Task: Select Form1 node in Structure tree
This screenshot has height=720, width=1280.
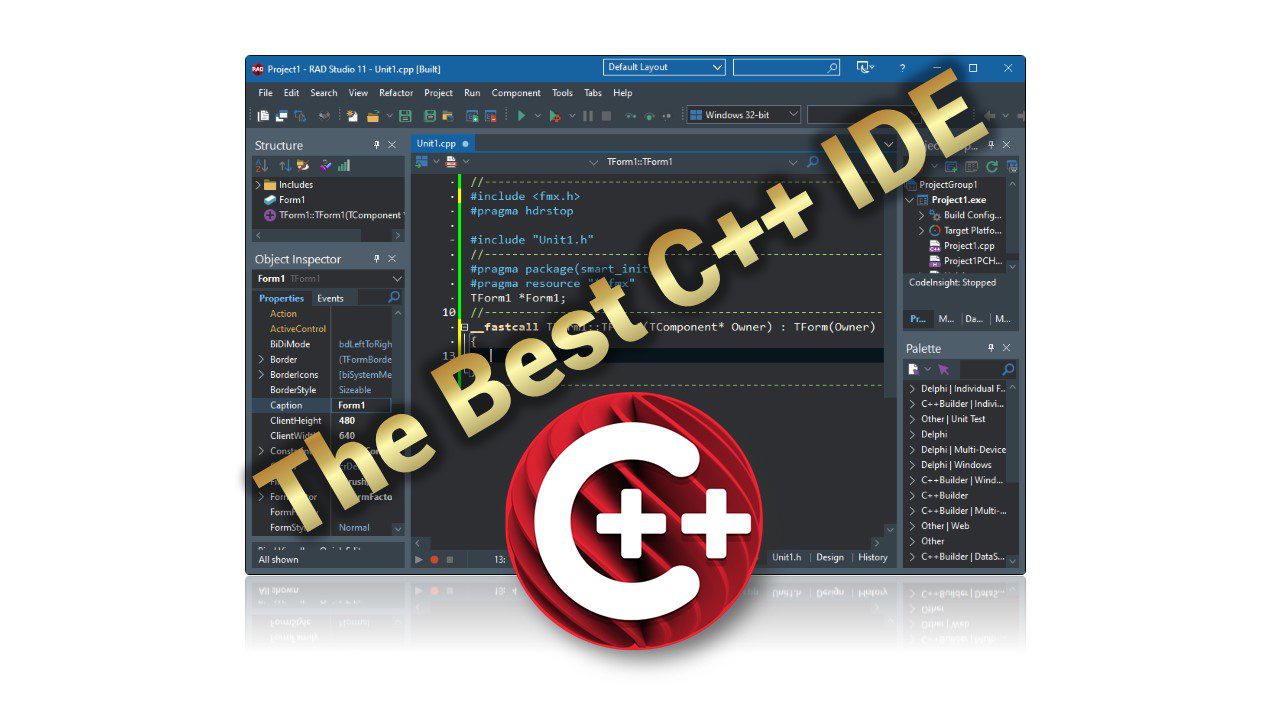Action: coord(292,200)
